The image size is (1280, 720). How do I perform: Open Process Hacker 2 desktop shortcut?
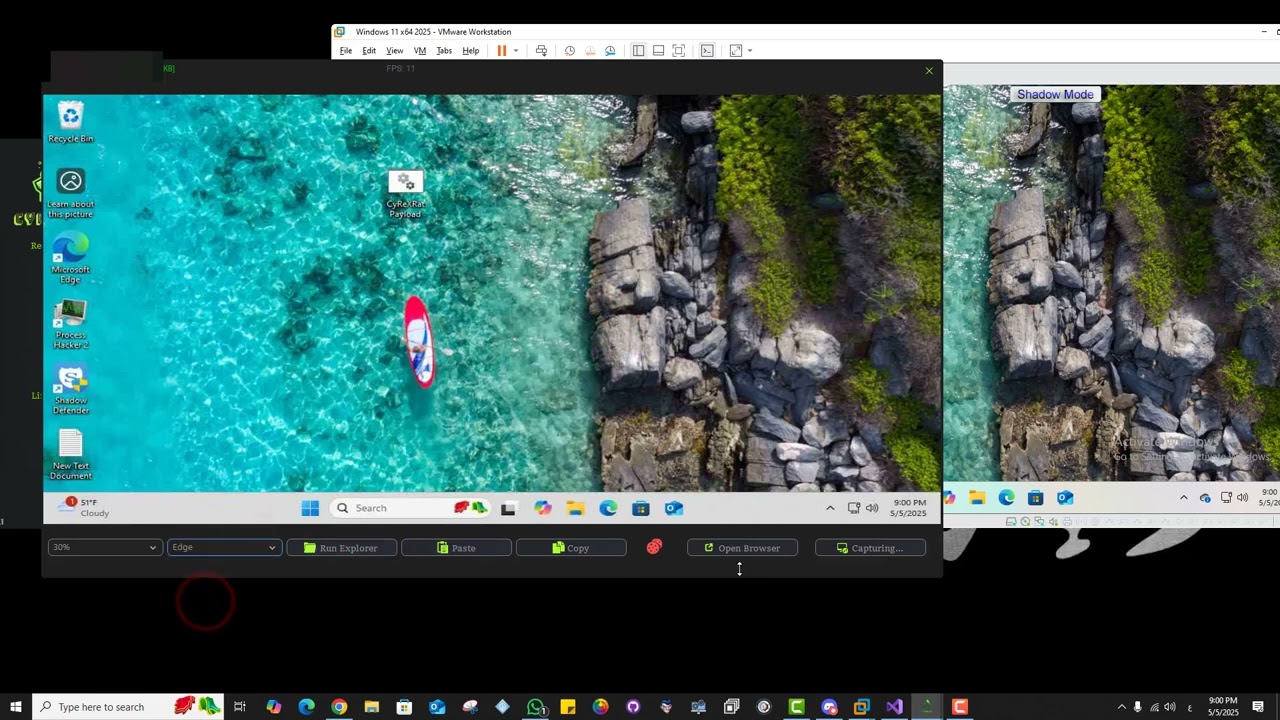[70, 325]
